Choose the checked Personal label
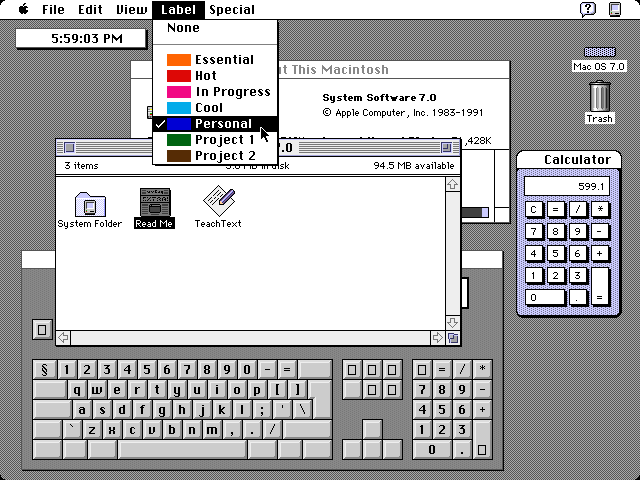The height and width of the screenshot is (480, 640). [x=215, y=124]
